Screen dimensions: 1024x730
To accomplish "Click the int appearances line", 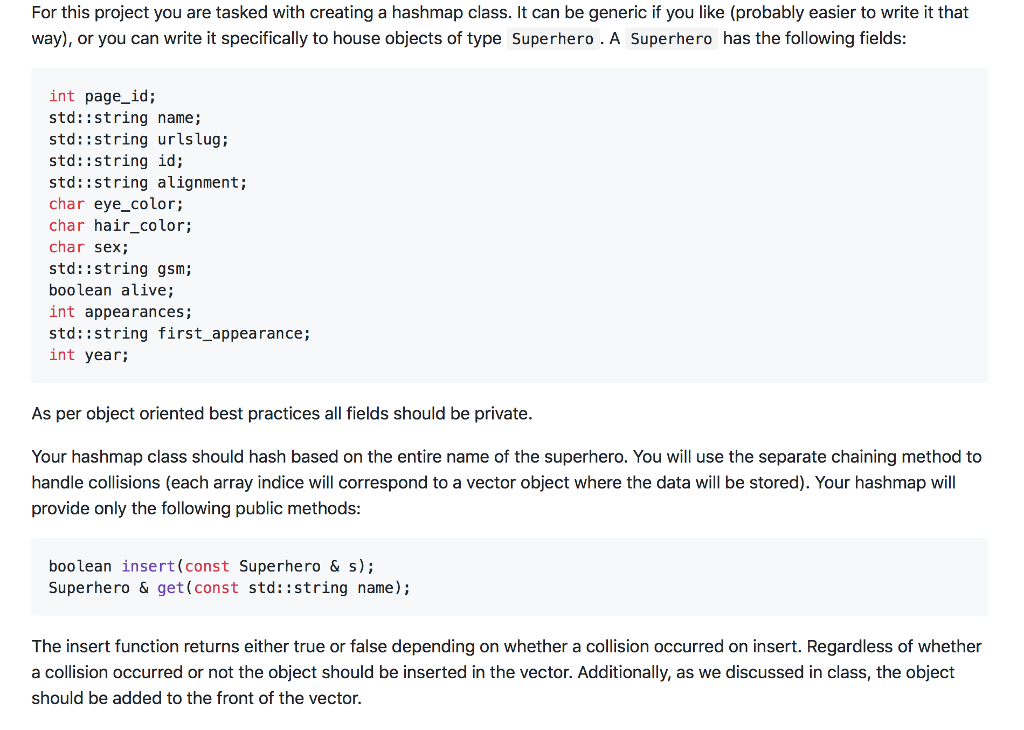I will (x=121, y=312).
